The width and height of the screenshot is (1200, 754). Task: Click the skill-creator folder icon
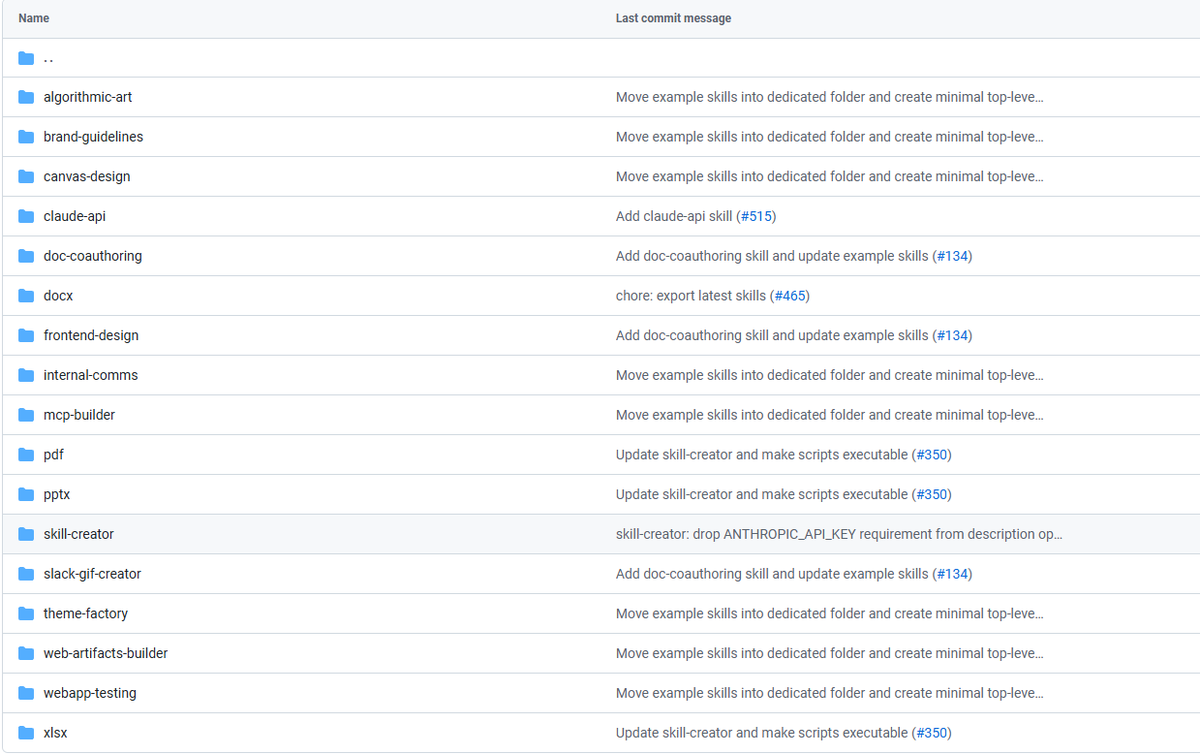(26, 534)
